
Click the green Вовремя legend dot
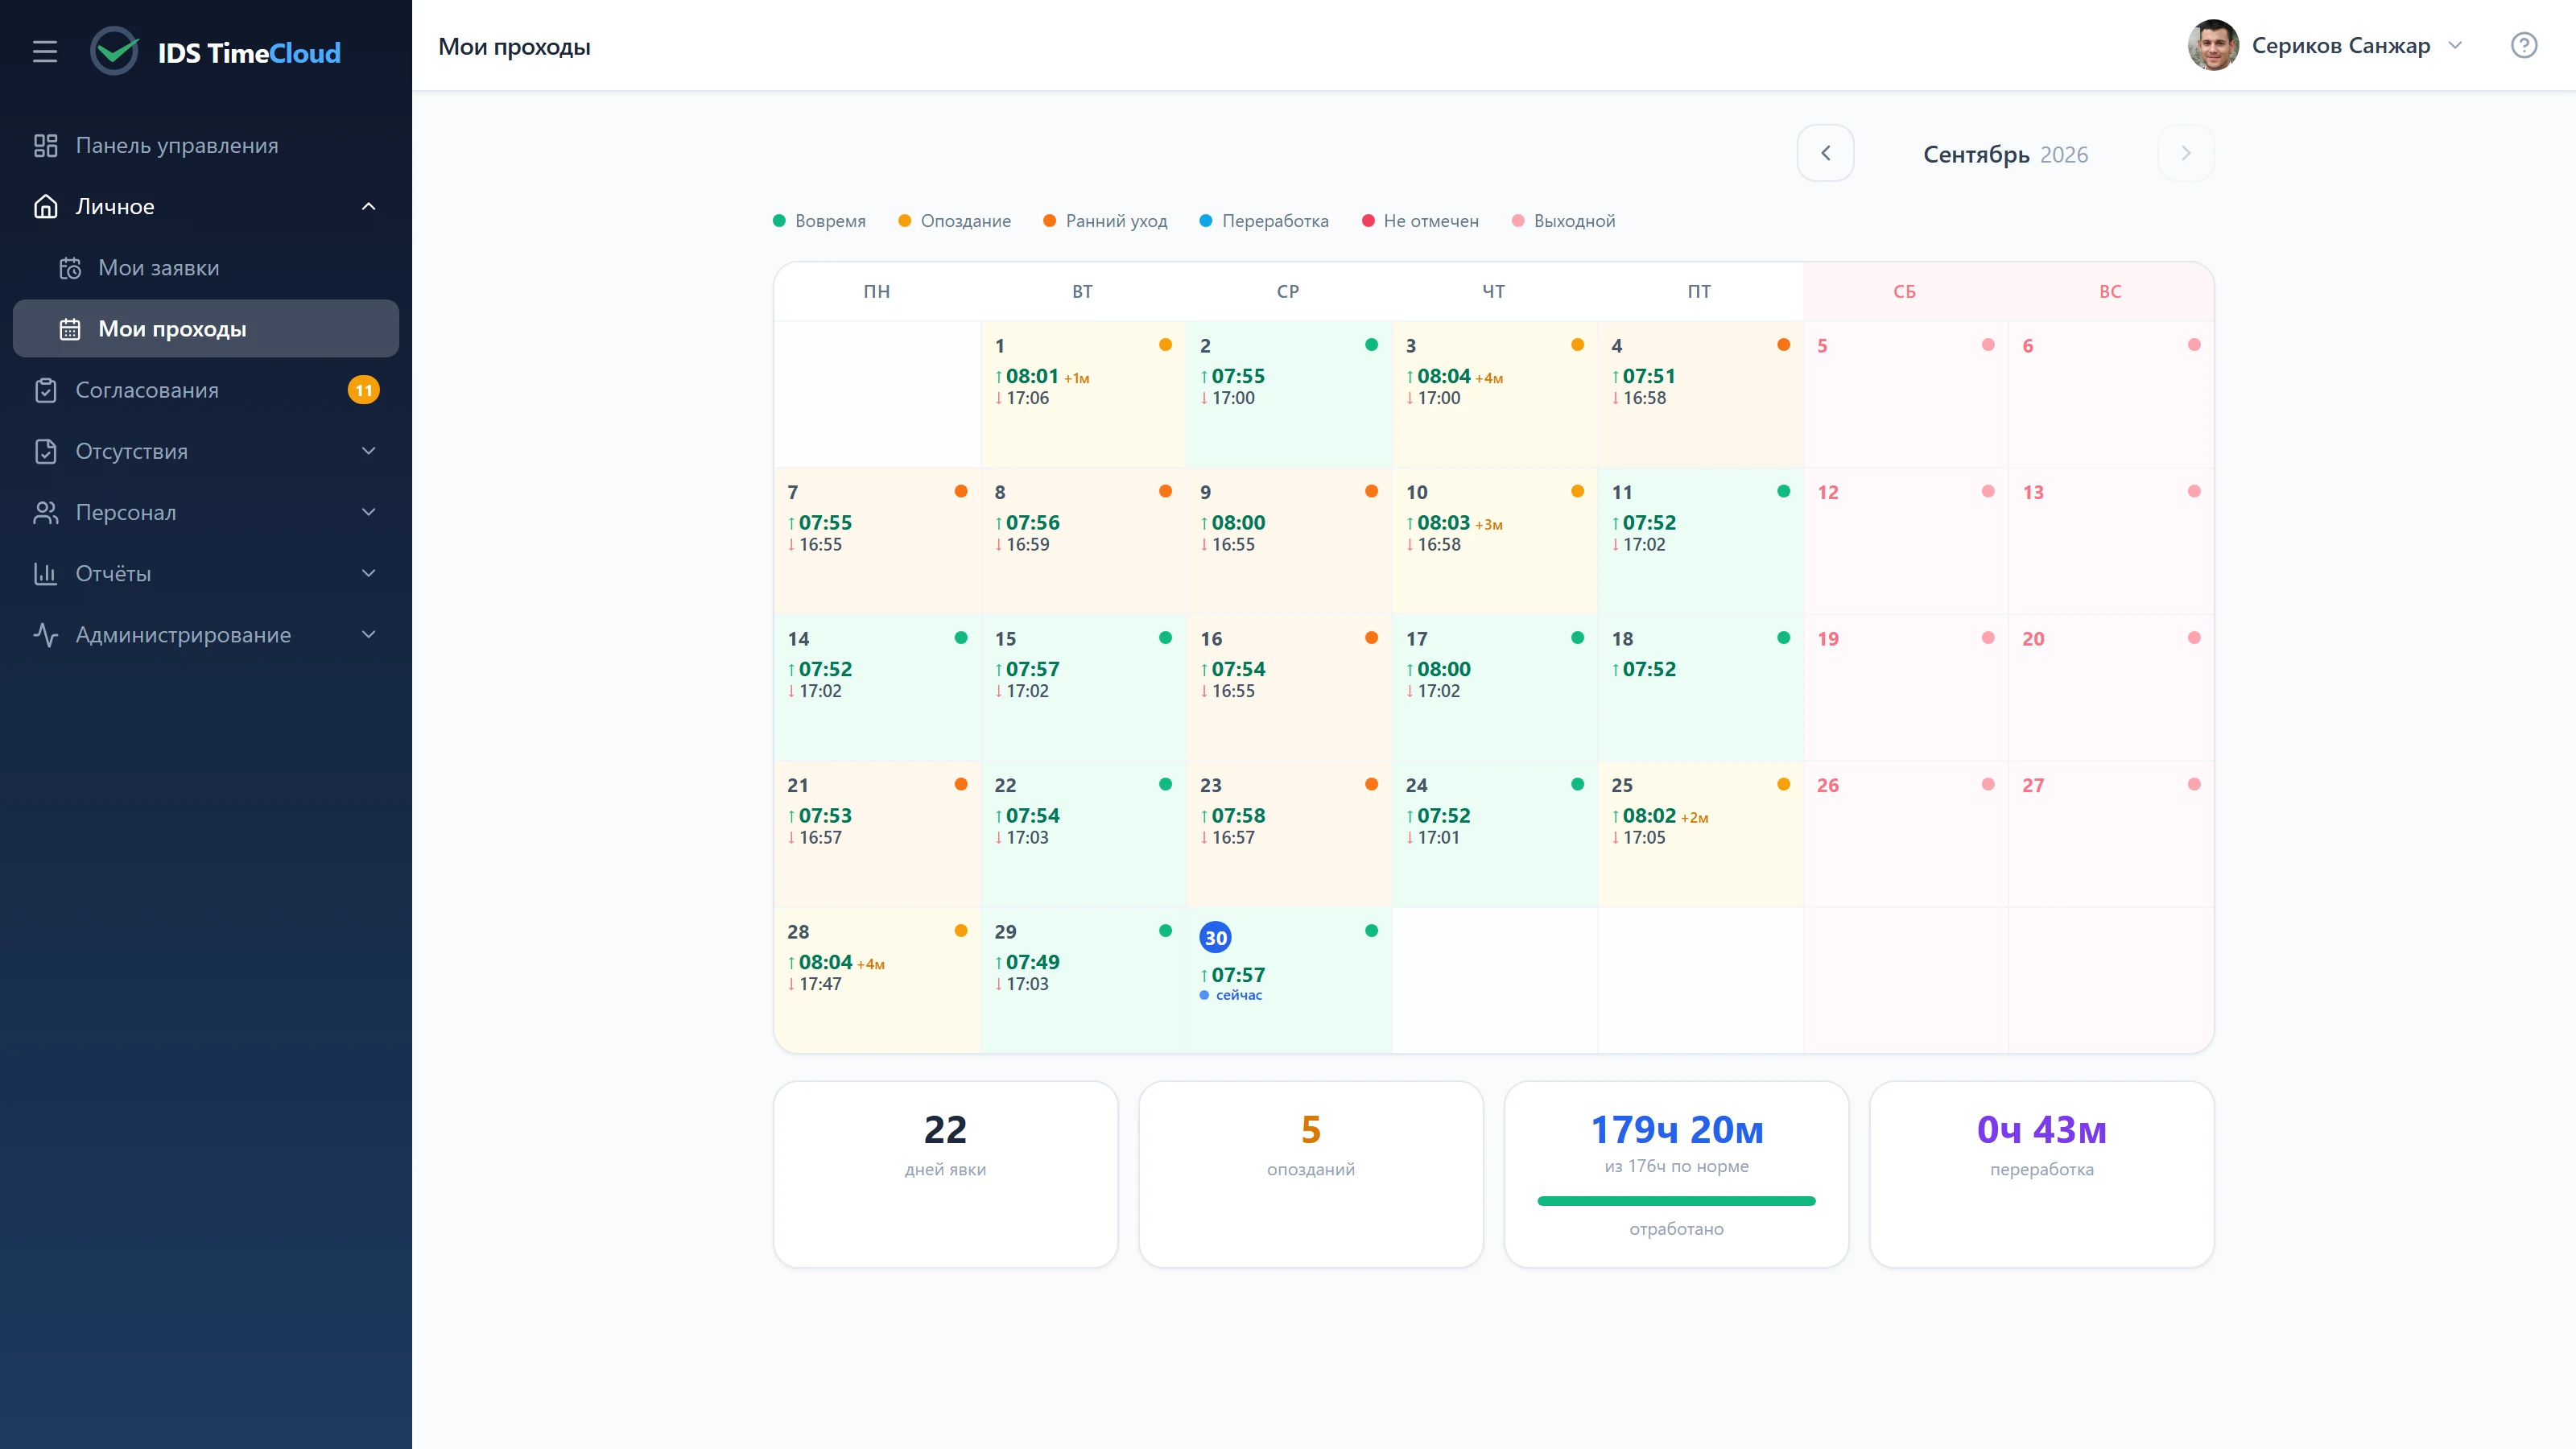coord(779,221)
